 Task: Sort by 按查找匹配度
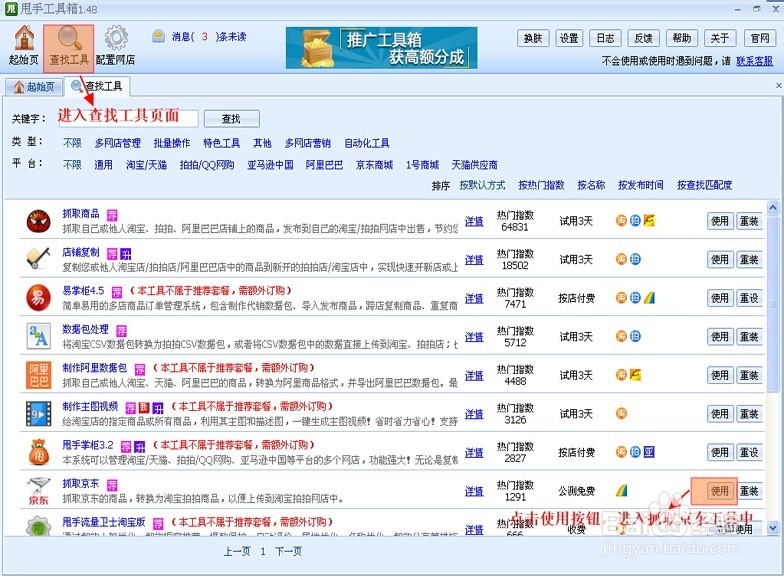tap(704, 186)
